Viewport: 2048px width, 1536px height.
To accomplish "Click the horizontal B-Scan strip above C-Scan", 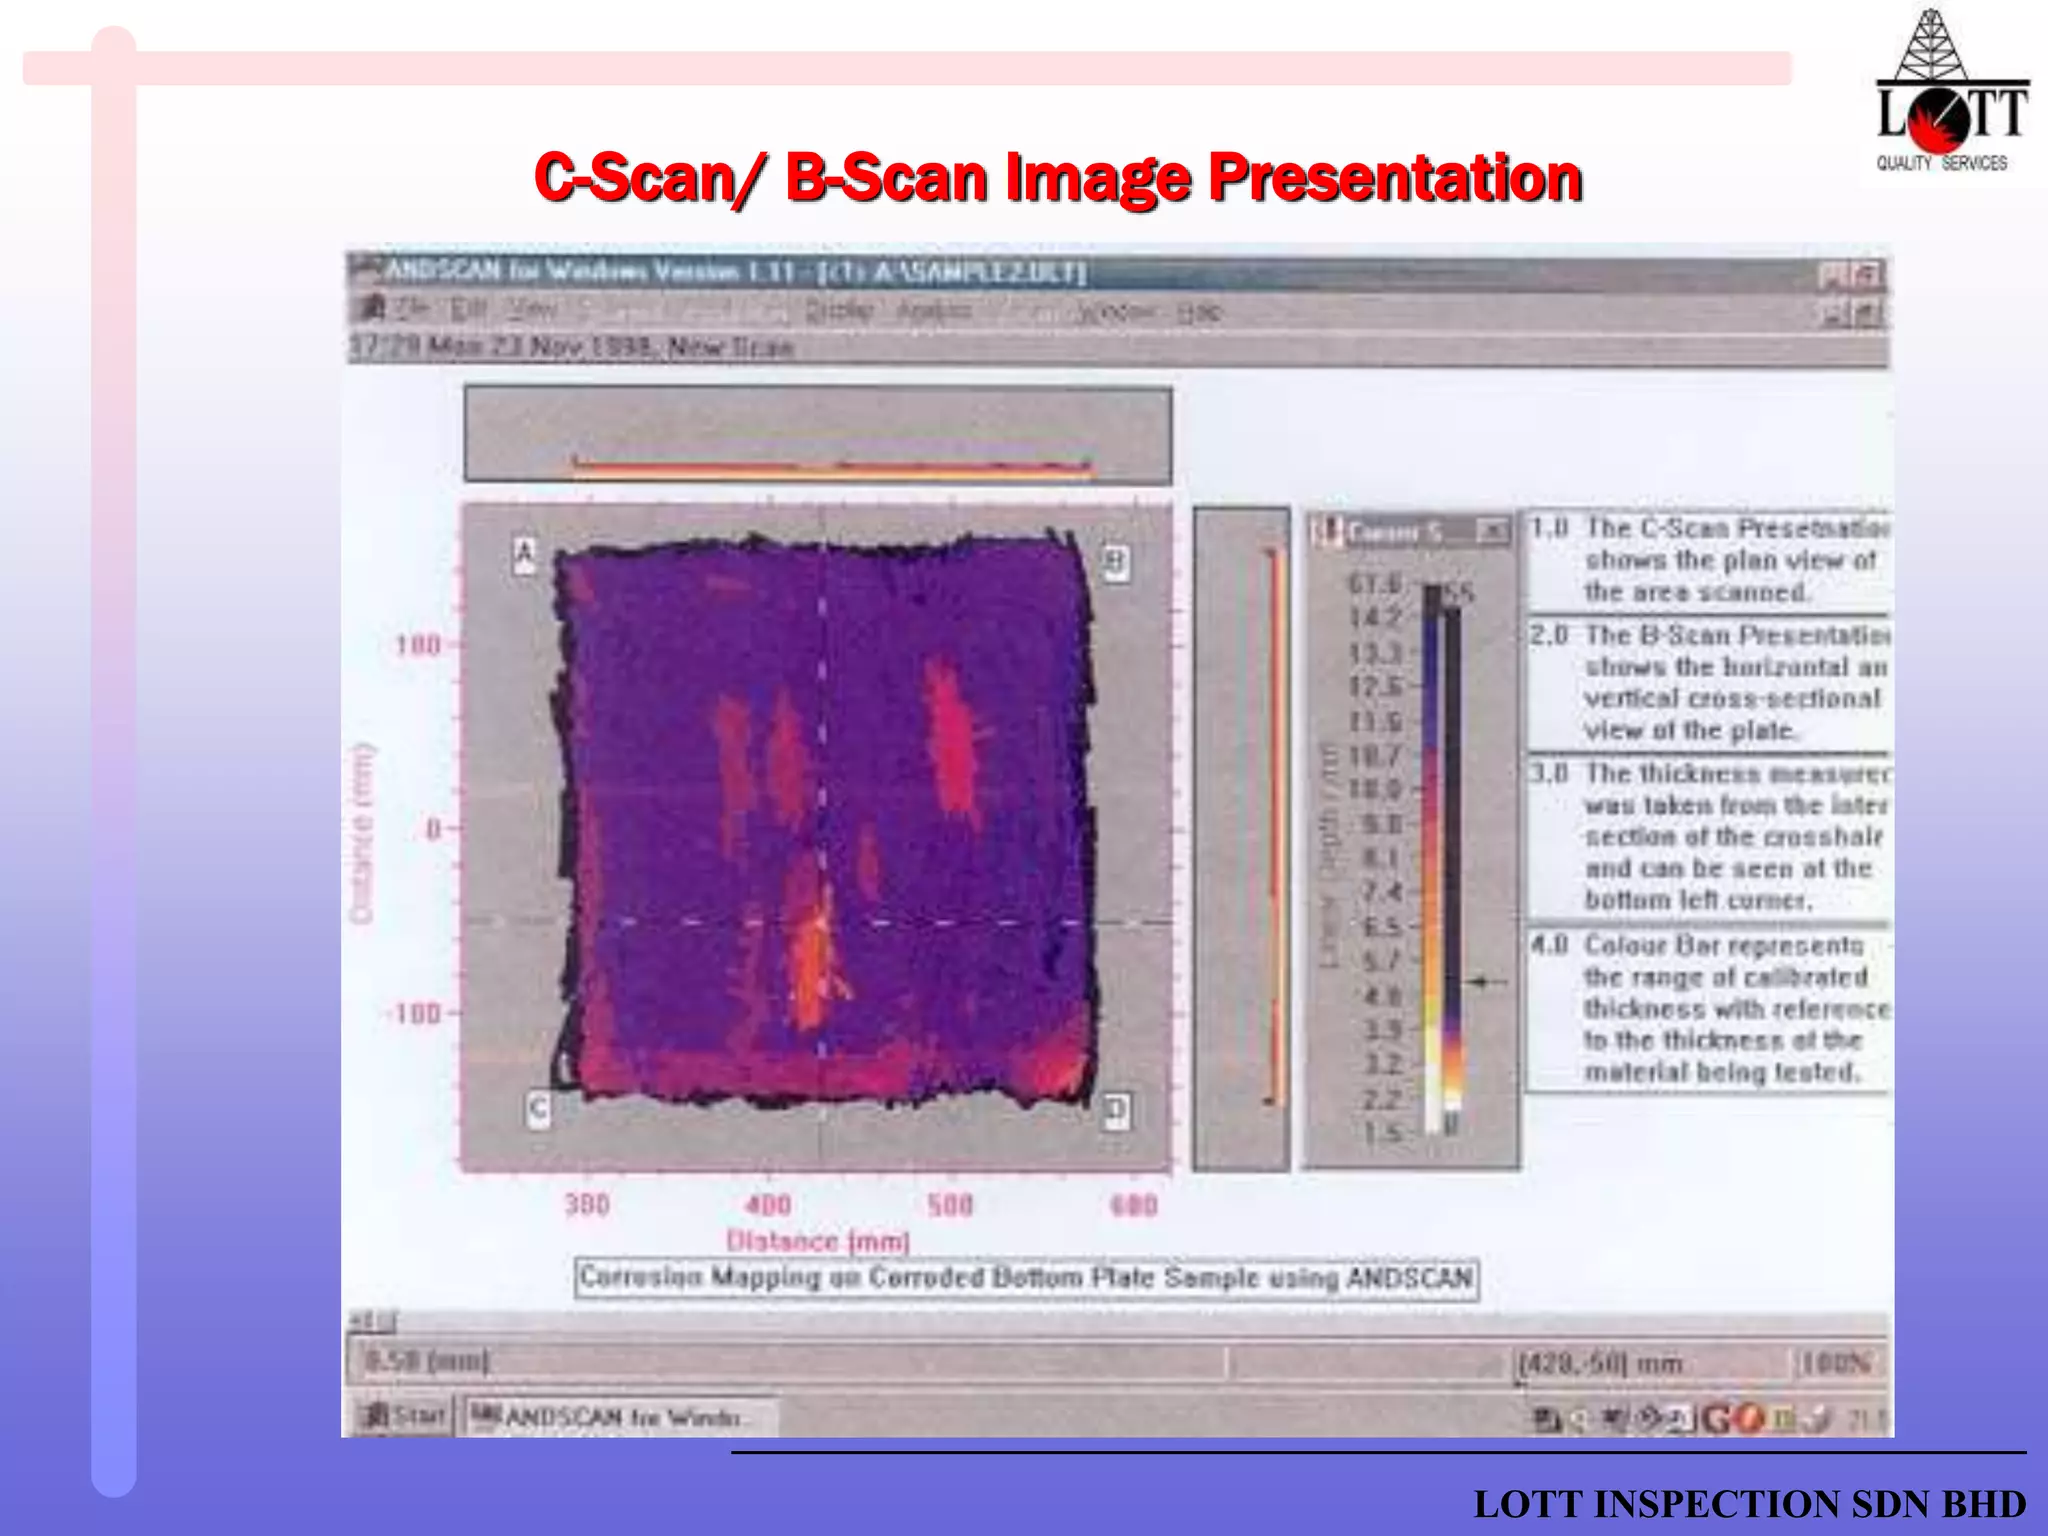I will pos(818,436).
